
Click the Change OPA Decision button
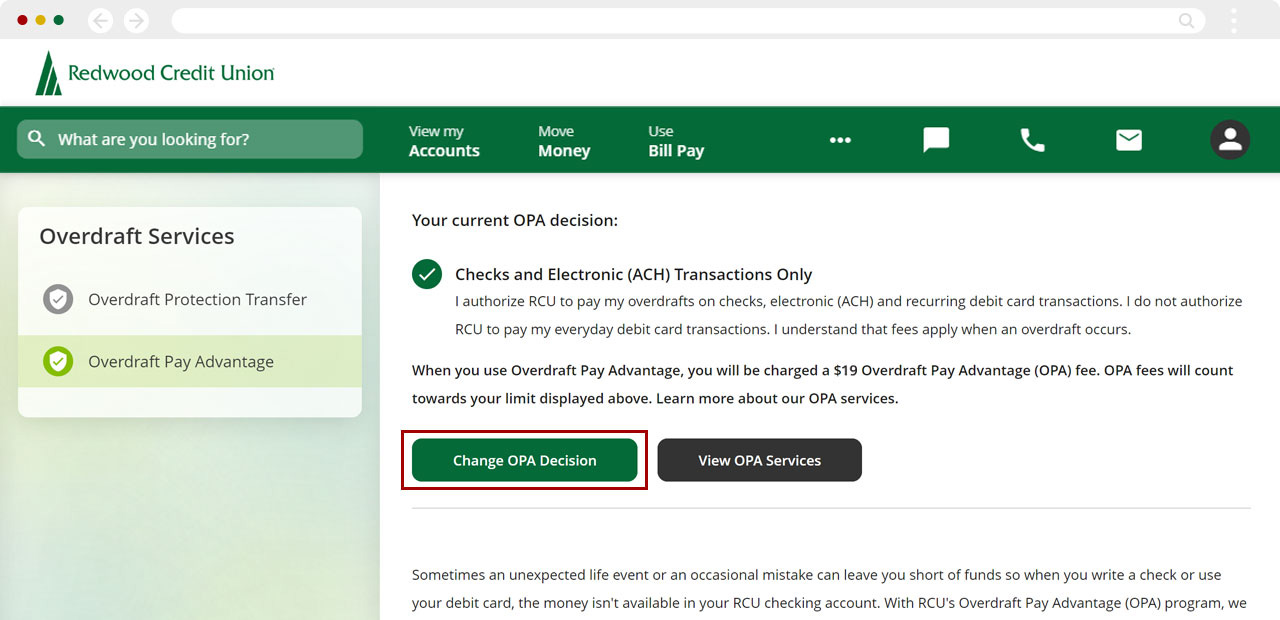[x=524, y=460]
